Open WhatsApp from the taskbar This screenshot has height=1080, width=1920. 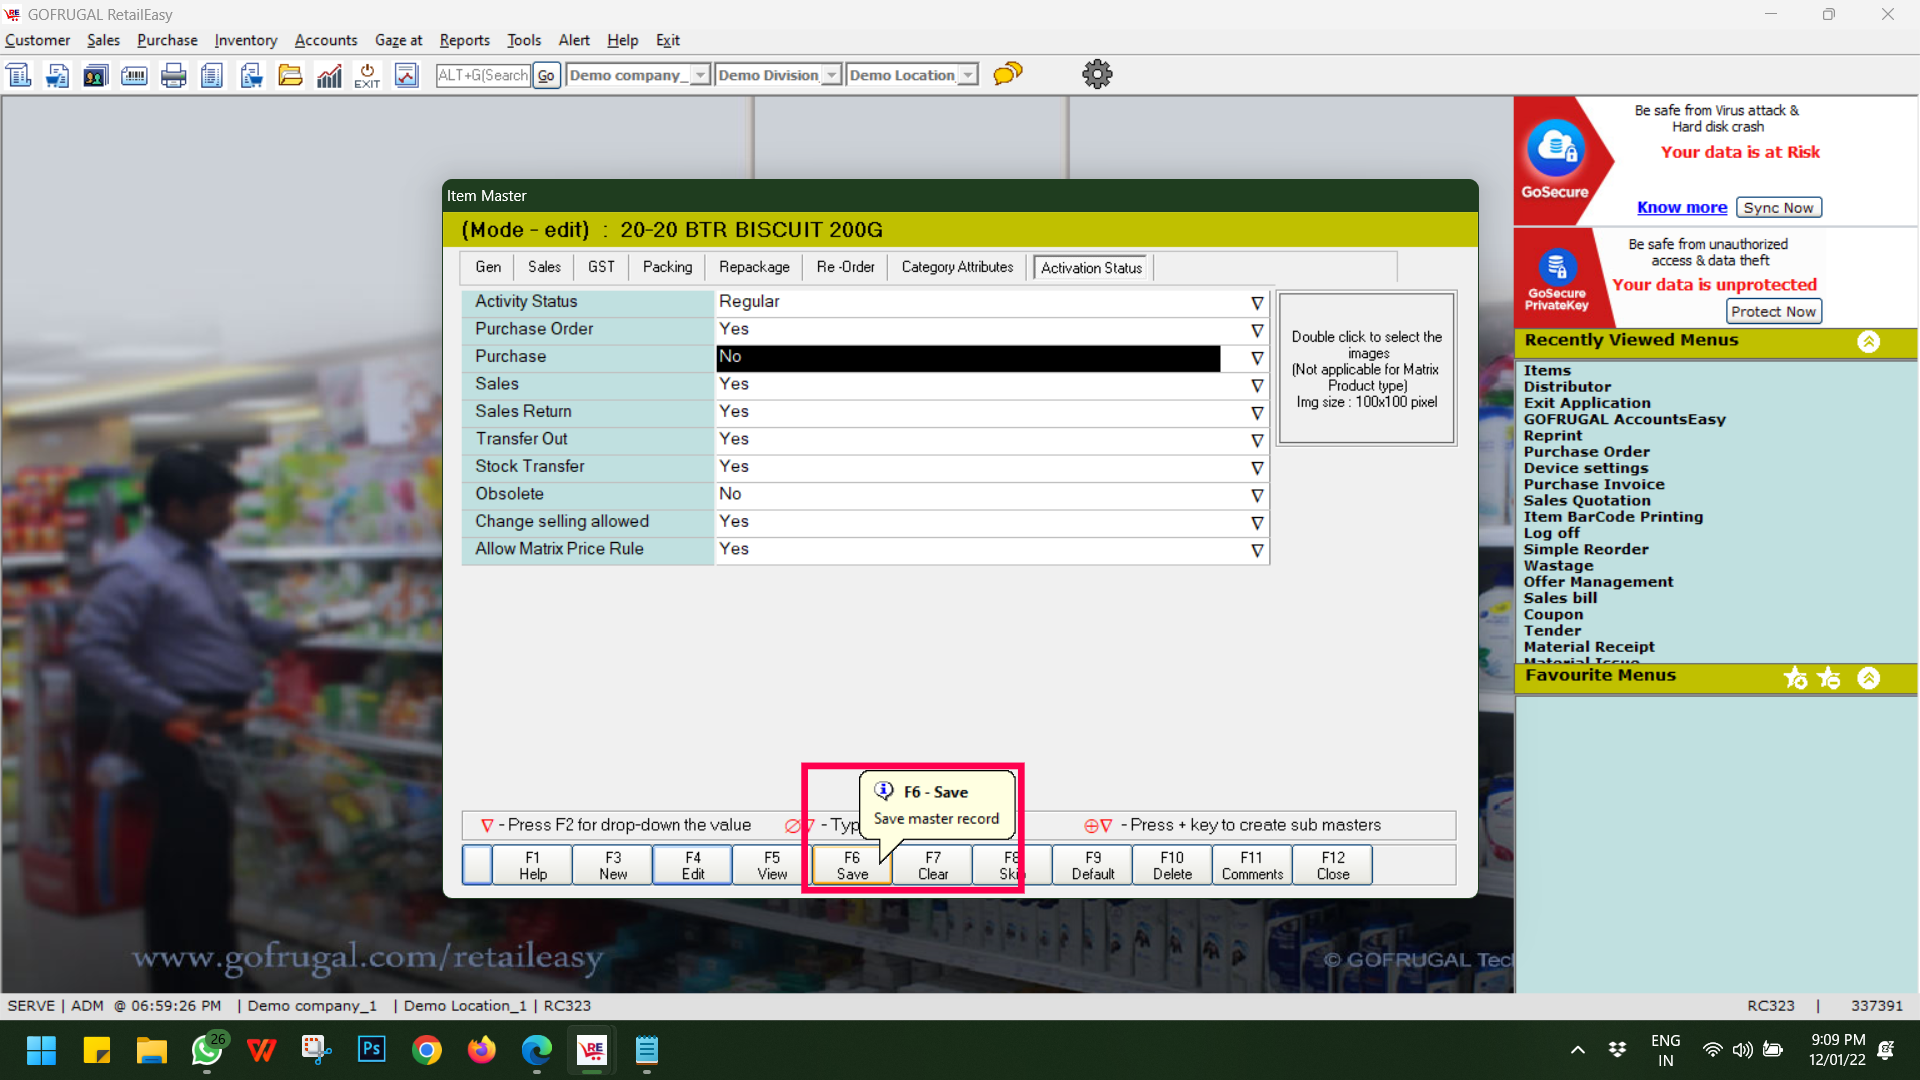coord(207,1050)
